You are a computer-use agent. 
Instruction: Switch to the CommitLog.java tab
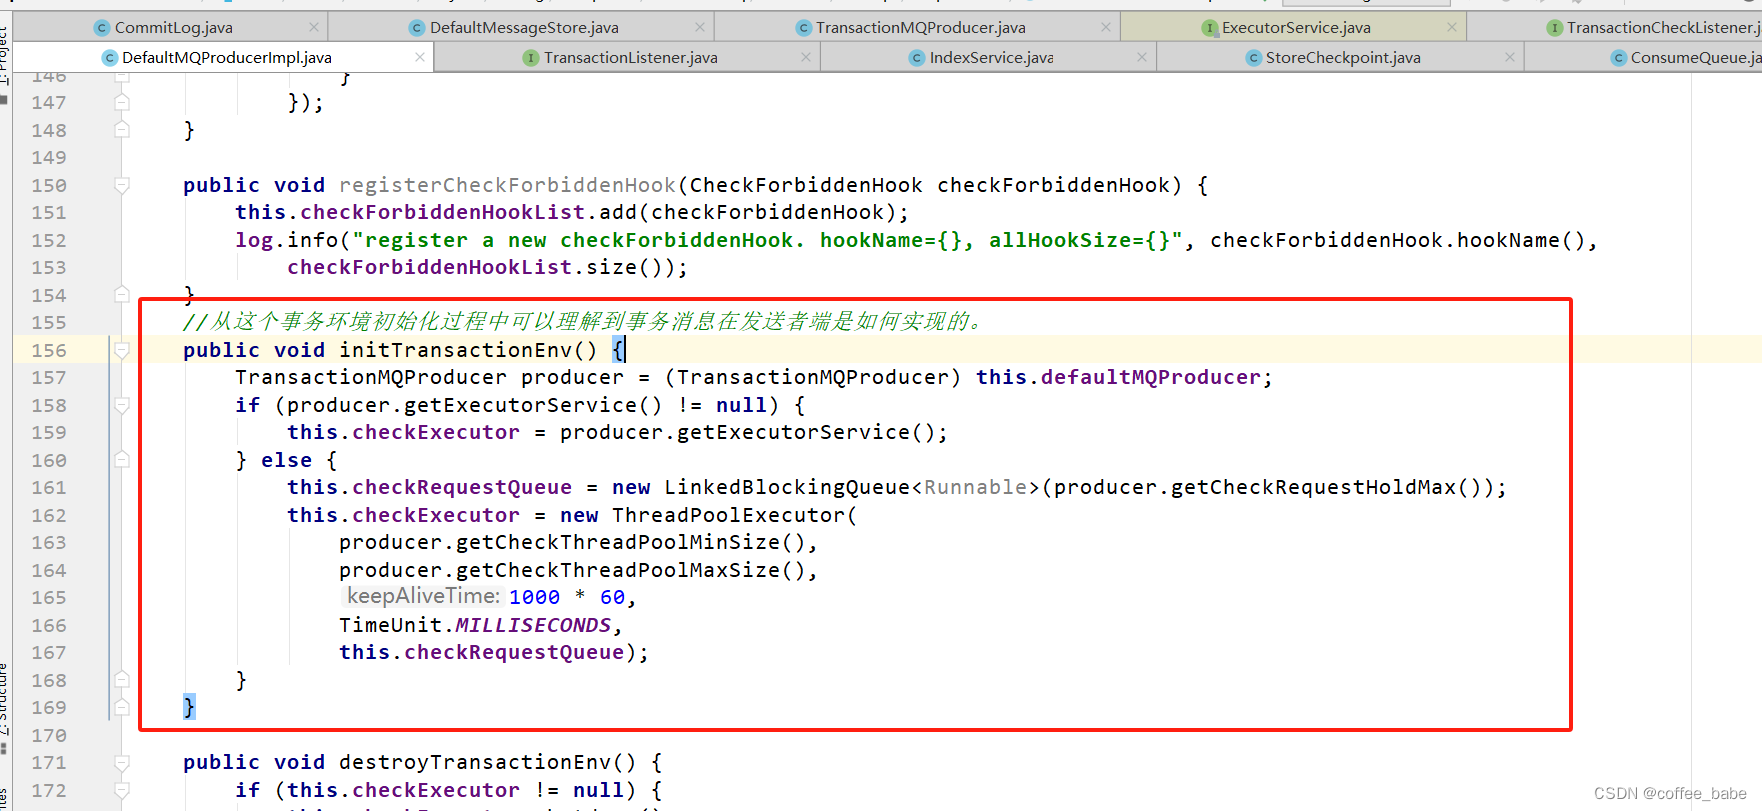pos(173,28)
